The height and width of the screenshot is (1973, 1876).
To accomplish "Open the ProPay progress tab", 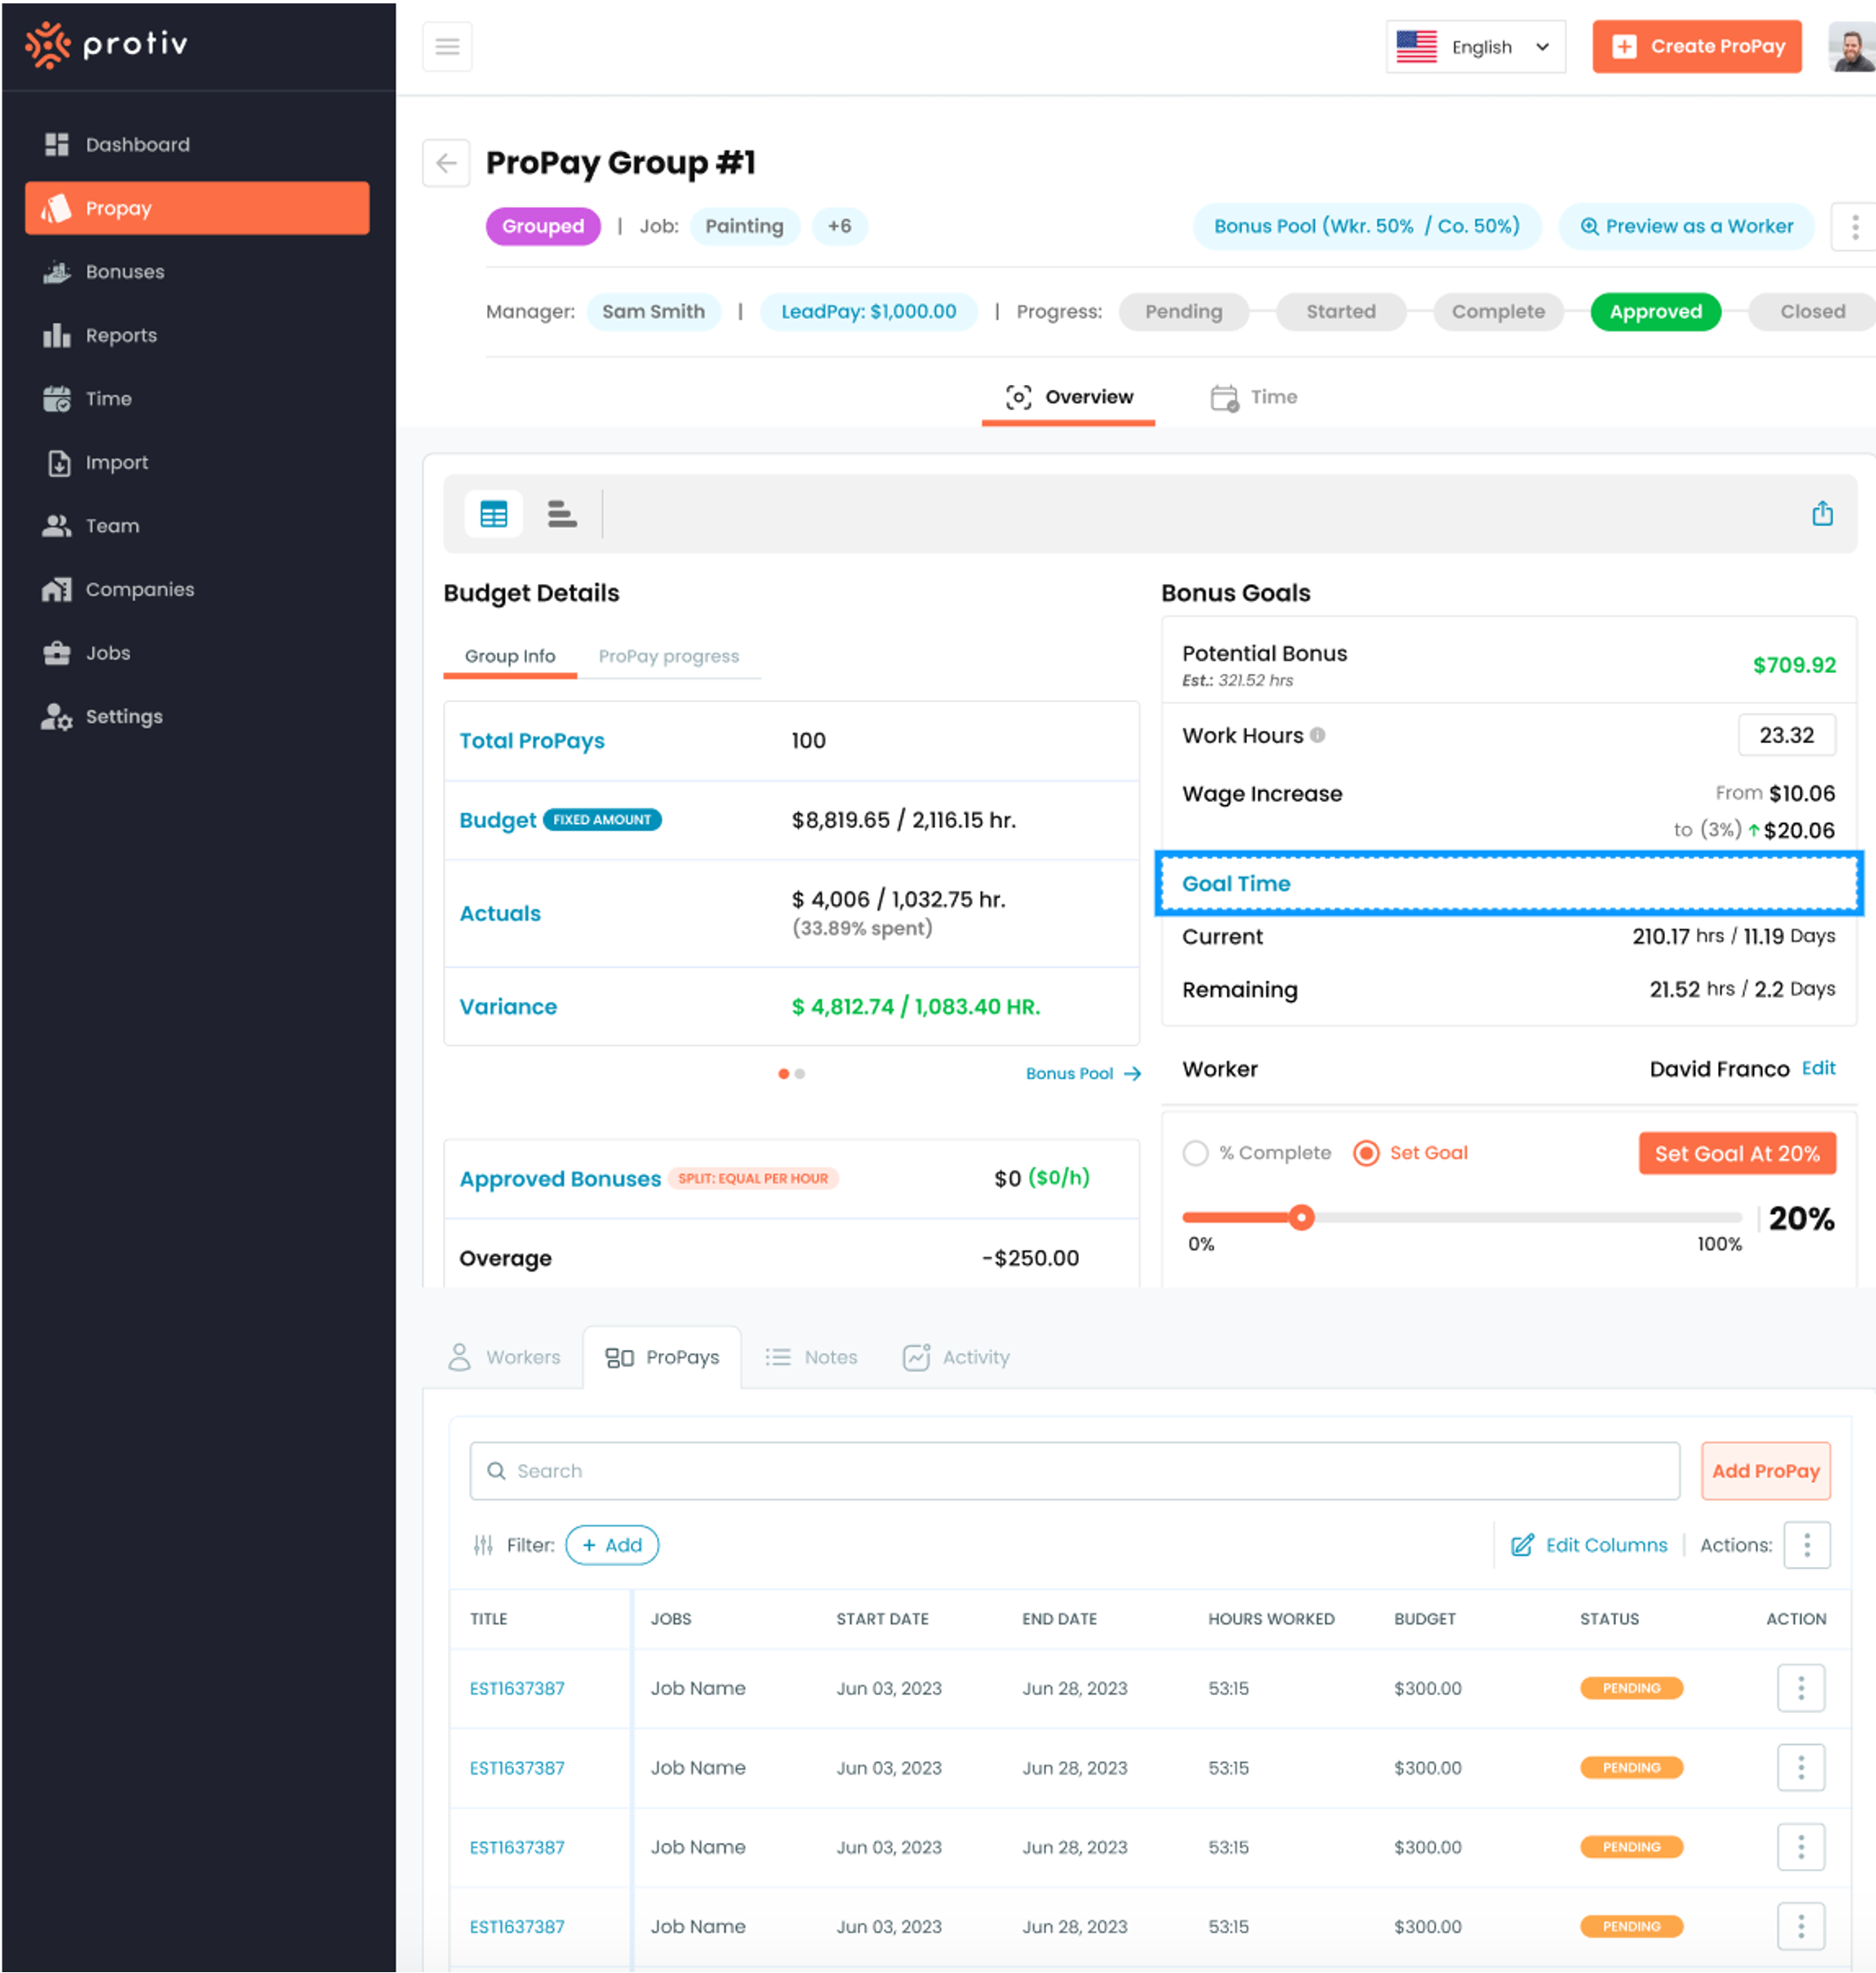I will click(668, 656).
